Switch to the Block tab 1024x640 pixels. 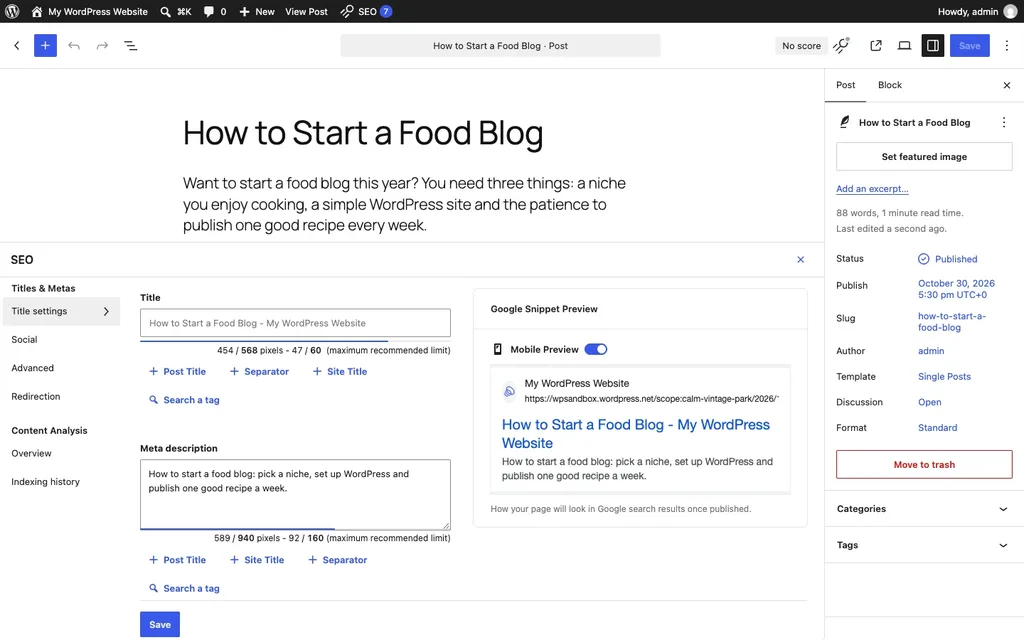click(x=889, y=85)
